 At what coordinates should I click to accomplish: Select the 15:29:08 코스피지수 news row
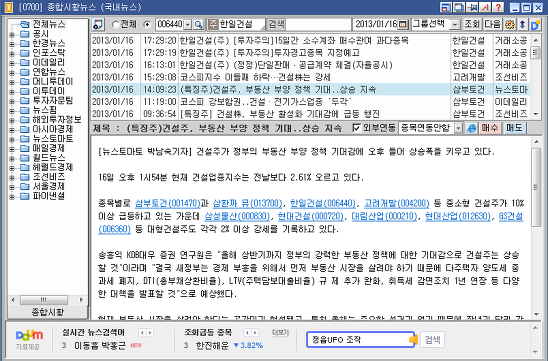310,77
